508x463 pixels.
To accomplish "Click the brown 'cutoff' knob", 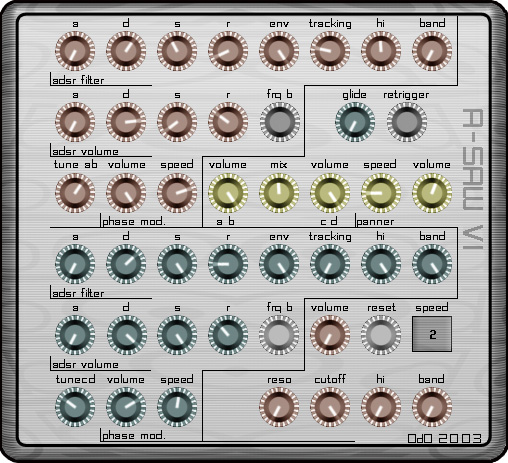I will pyautogui.click(x=330, y=407).
